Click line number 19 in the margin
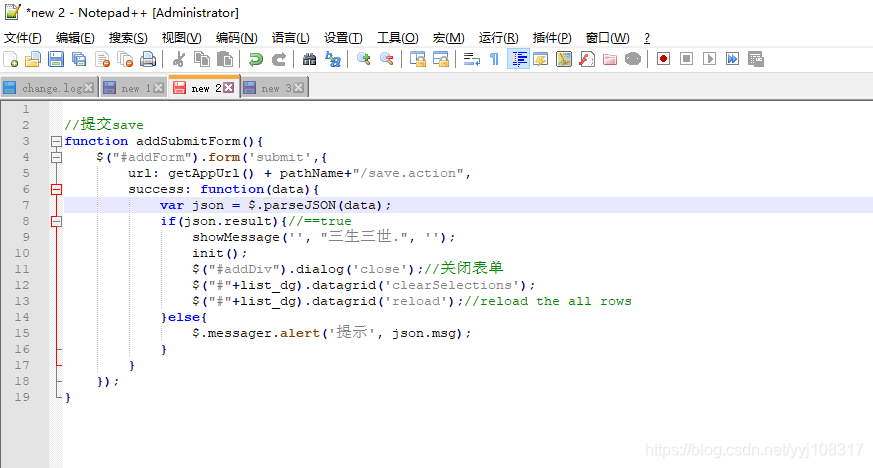873x468 pixels. click(22, 397)
